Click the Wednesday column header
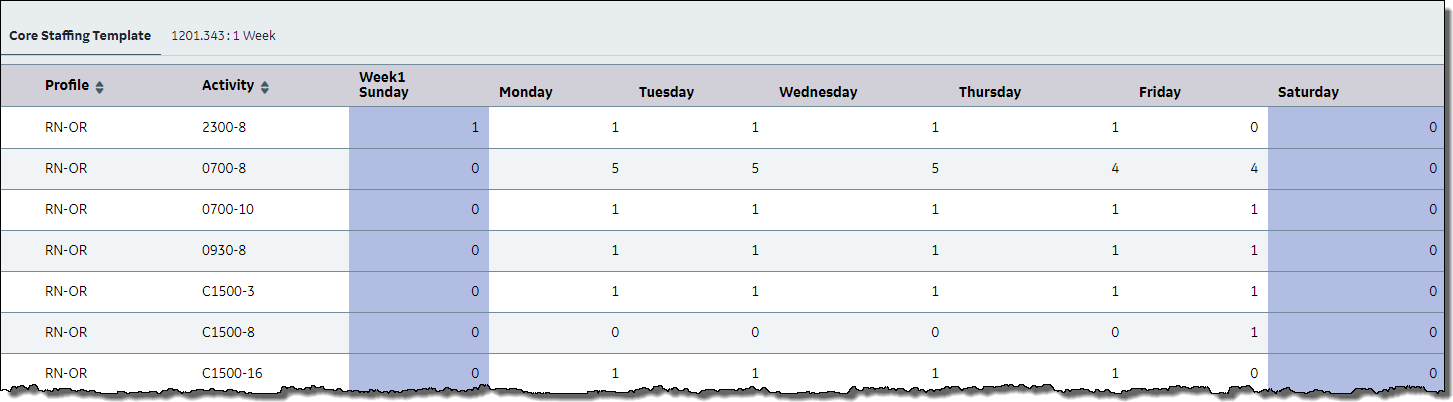Image resolution: width=1453 pixels, height=402 pixels. click(x=818, y=92)
